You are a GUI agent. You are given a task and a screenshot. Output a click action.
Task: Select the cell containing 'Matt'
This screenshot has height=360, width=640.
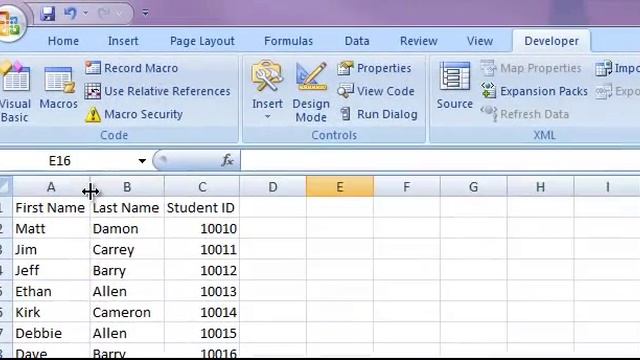pyautogui.click(x=51, y=229)
